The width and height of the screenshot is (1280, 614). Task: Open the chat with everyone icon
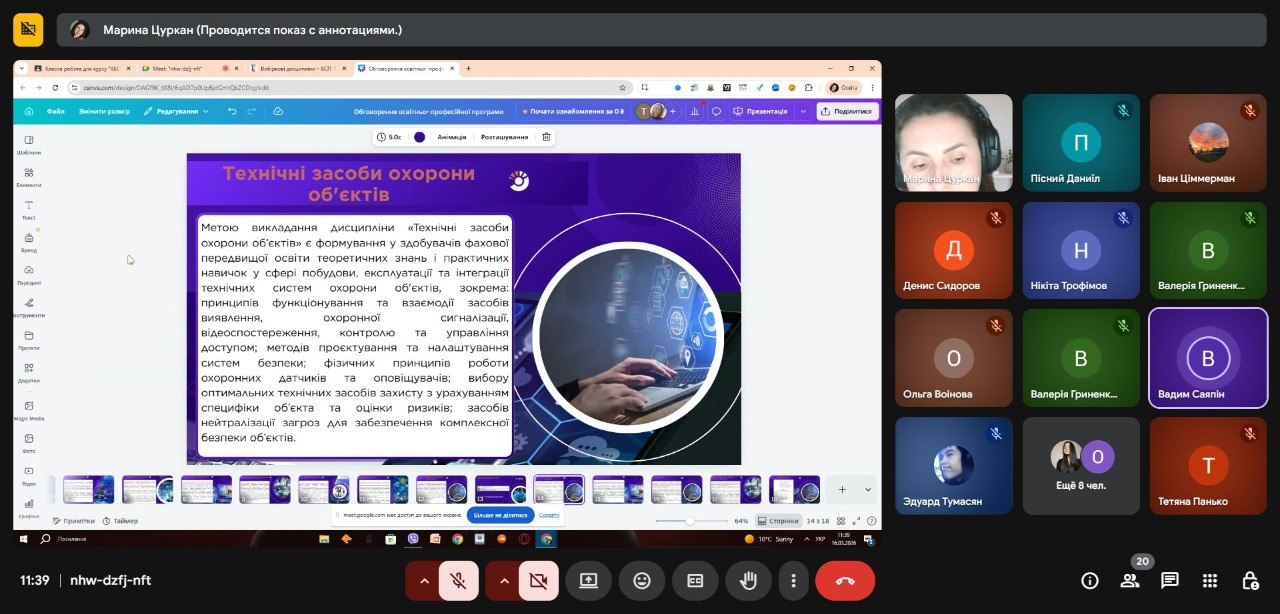pos(1170,581)
